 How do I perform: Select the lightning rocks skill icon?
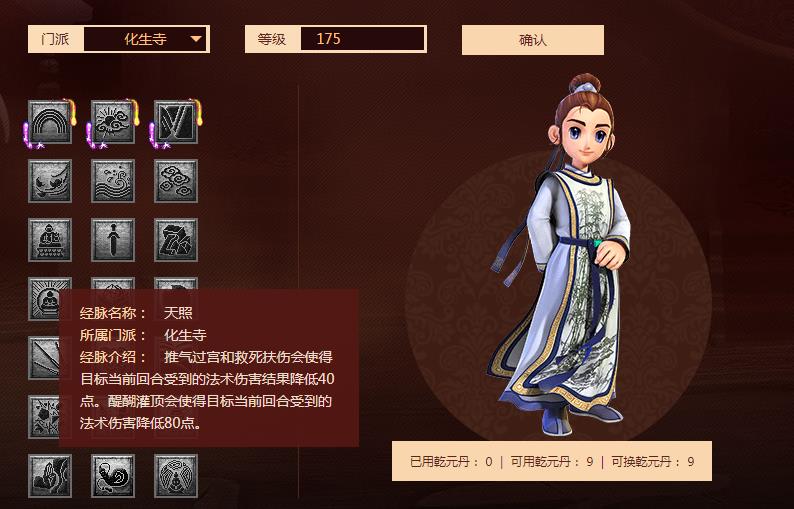176,240
